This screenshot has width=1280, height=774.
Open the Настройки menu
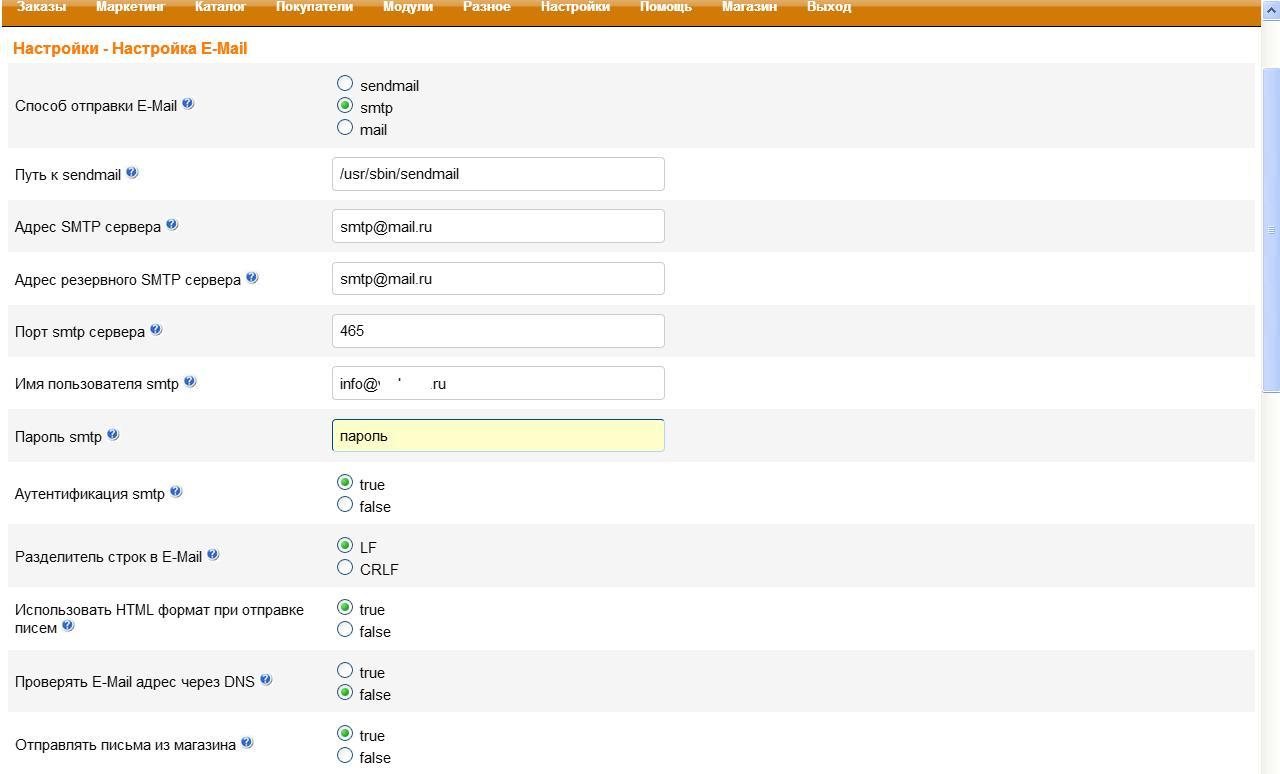click(574, 7)
